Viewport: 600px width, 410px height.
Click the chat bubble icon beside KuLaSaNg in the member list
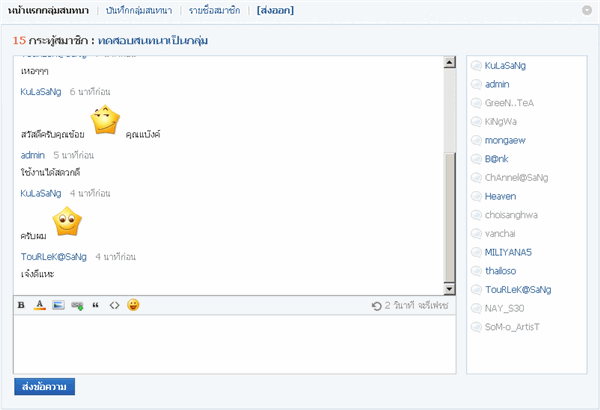[476, 66]
